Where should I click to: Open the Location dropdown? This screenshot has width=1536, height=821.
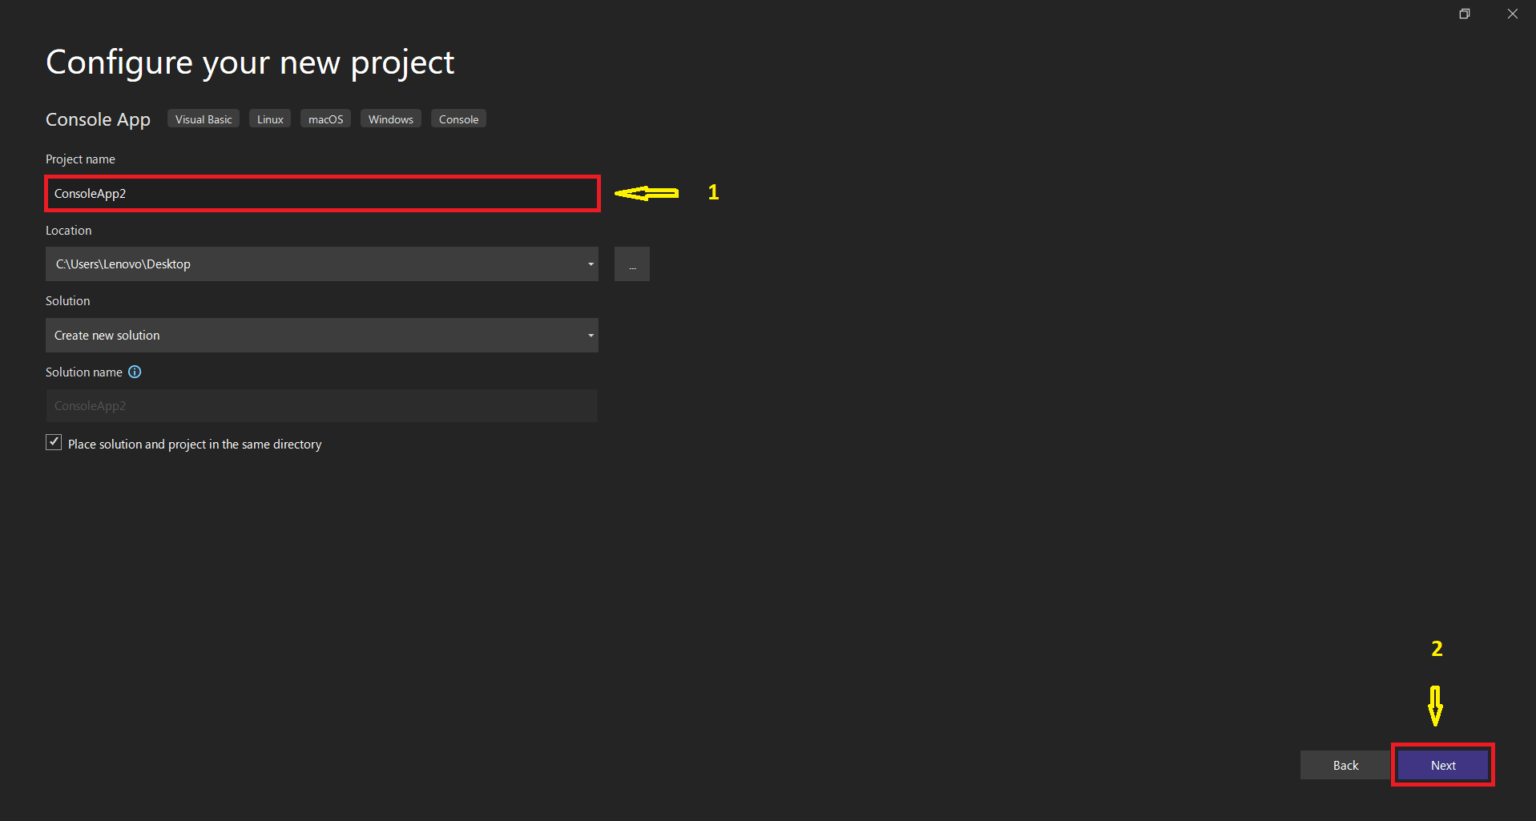320,263
